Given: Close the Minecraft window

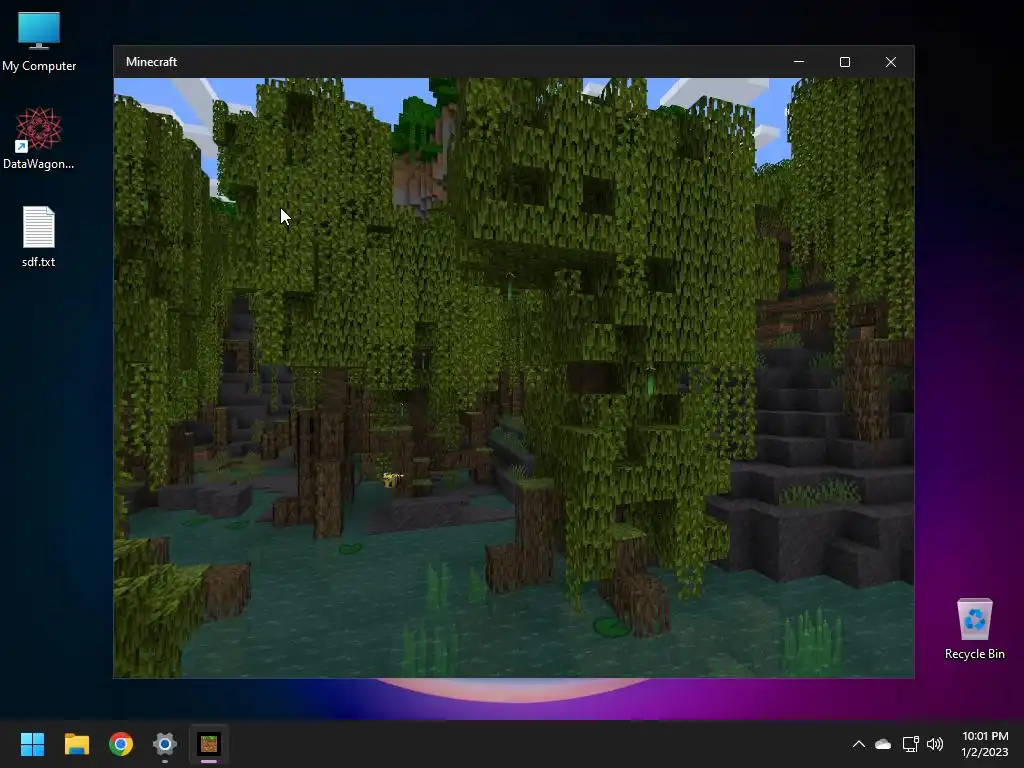Looking at the screenshot, I should 891,61.
